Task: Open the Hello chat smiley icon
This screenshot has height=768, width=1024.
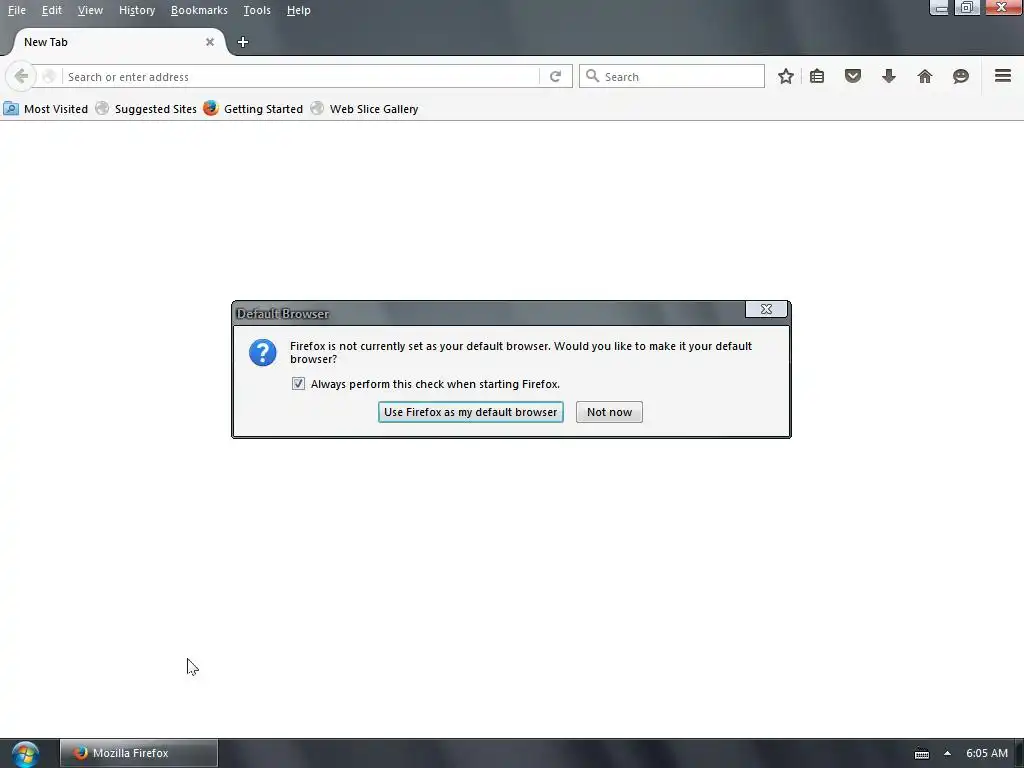Action: pos(961,76)
